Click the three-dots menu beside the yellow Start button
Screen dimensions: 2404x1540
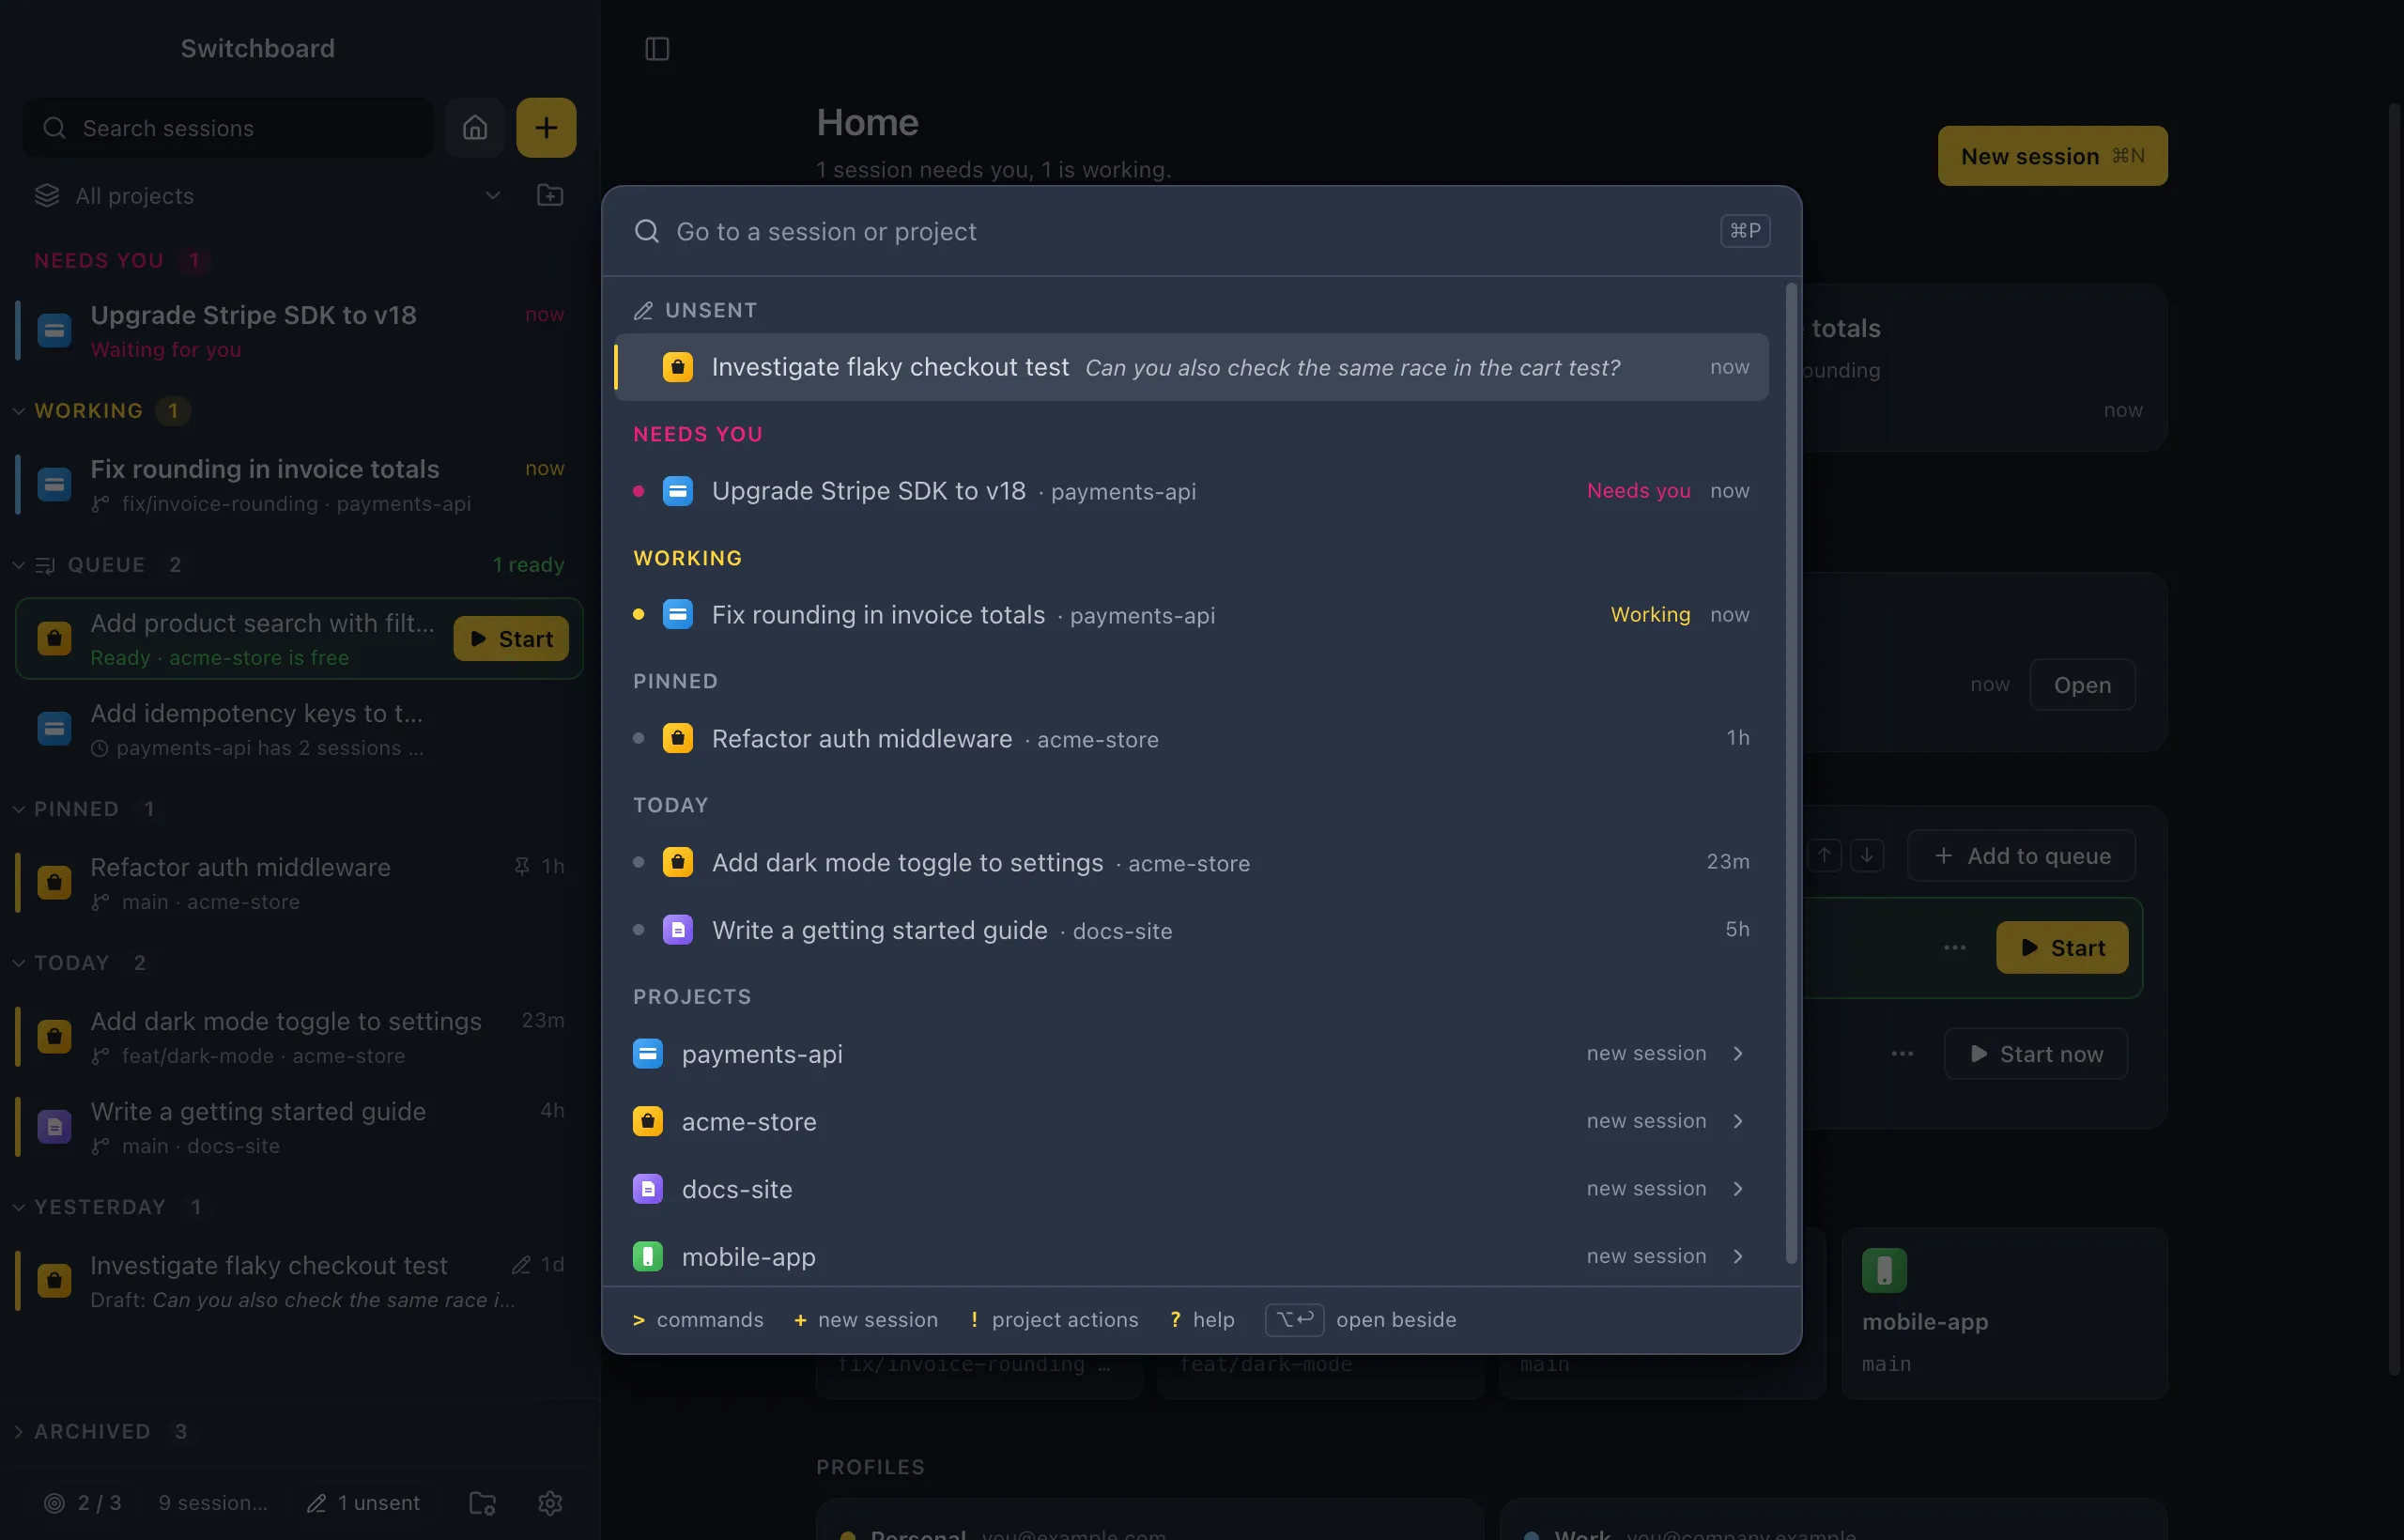pos(1955,948)
